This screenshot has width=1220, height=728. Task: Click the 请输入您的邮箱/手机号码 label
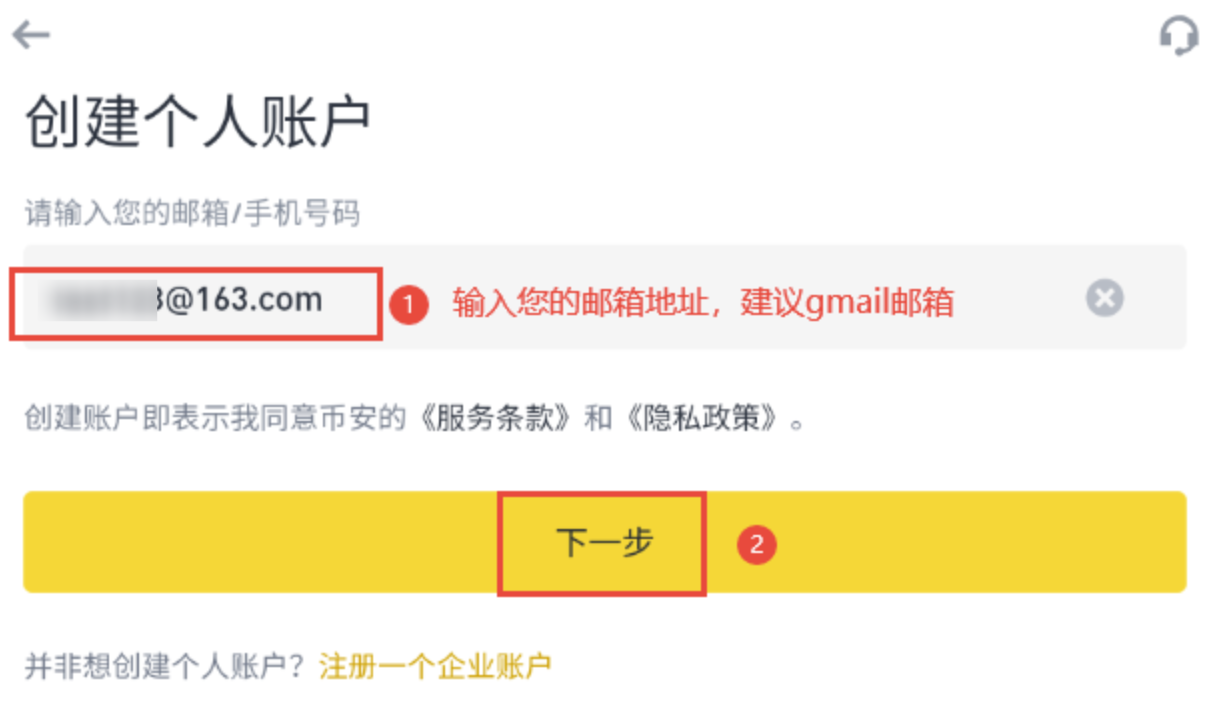tap(192, 213)
